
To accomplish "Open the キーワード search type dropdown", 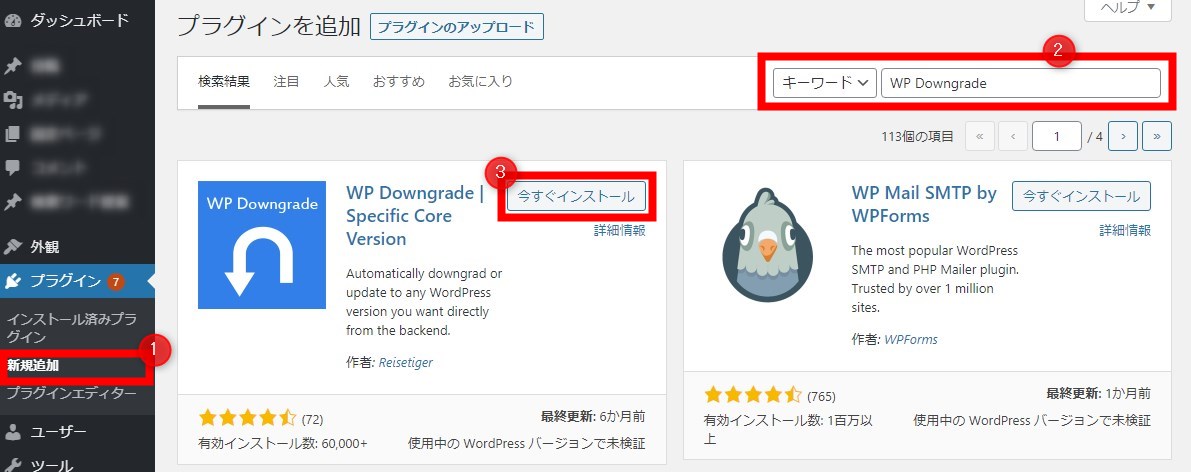I will pos(825,83).
